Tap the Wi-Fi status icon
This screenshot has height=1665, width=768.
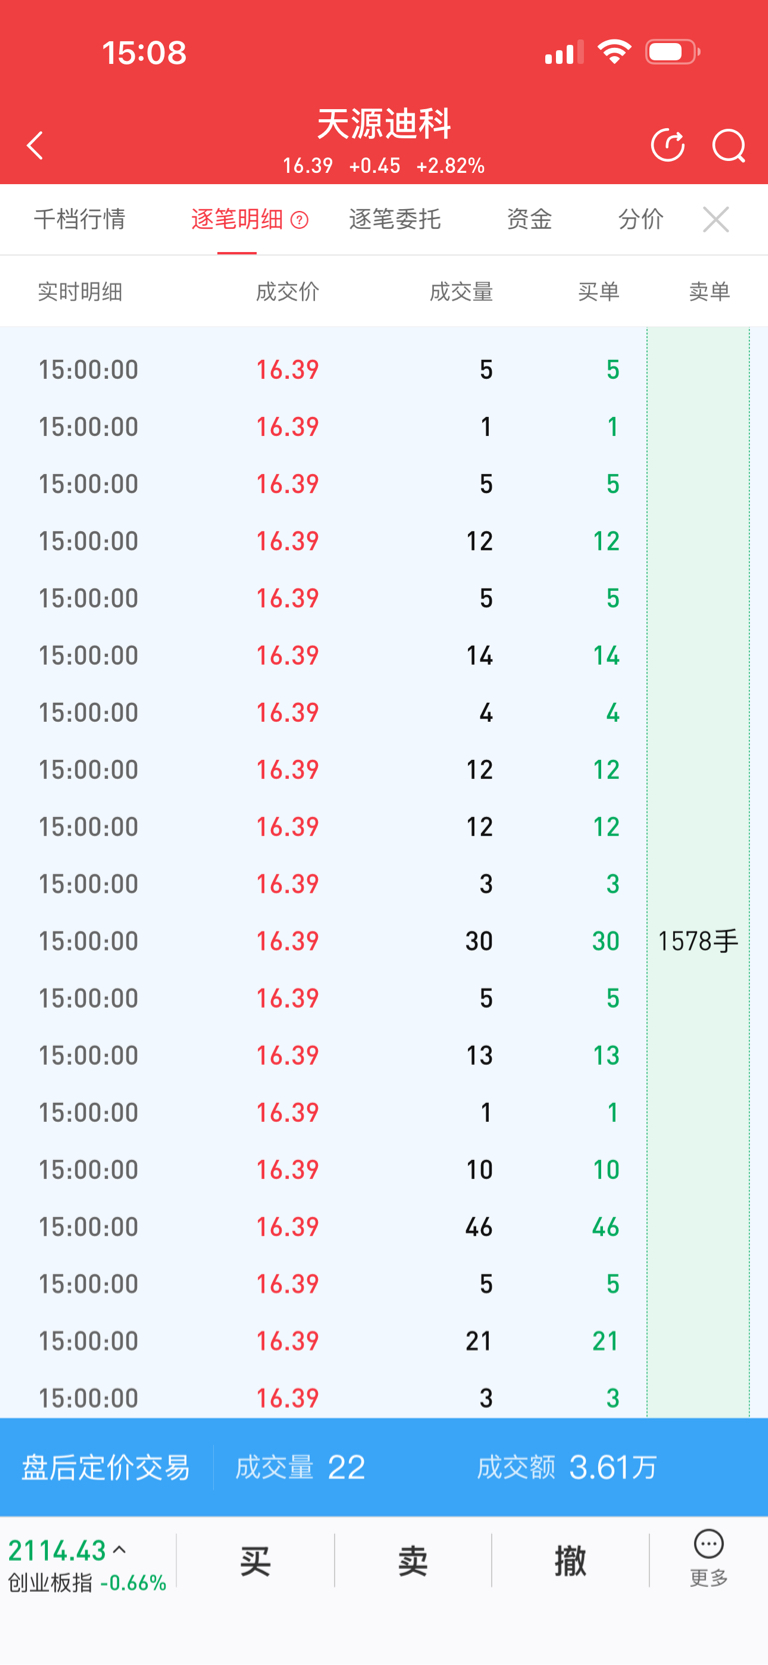click(x=614, y=52)
